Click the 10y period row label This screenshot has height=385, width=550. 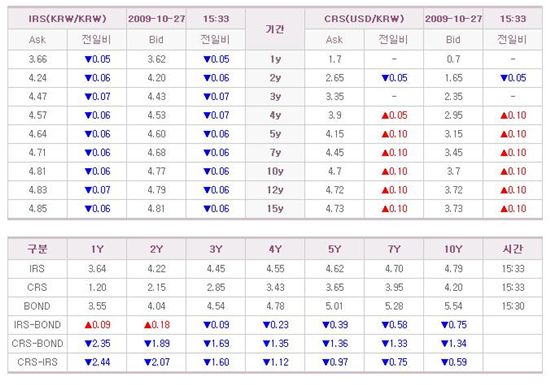coord(275,171)
